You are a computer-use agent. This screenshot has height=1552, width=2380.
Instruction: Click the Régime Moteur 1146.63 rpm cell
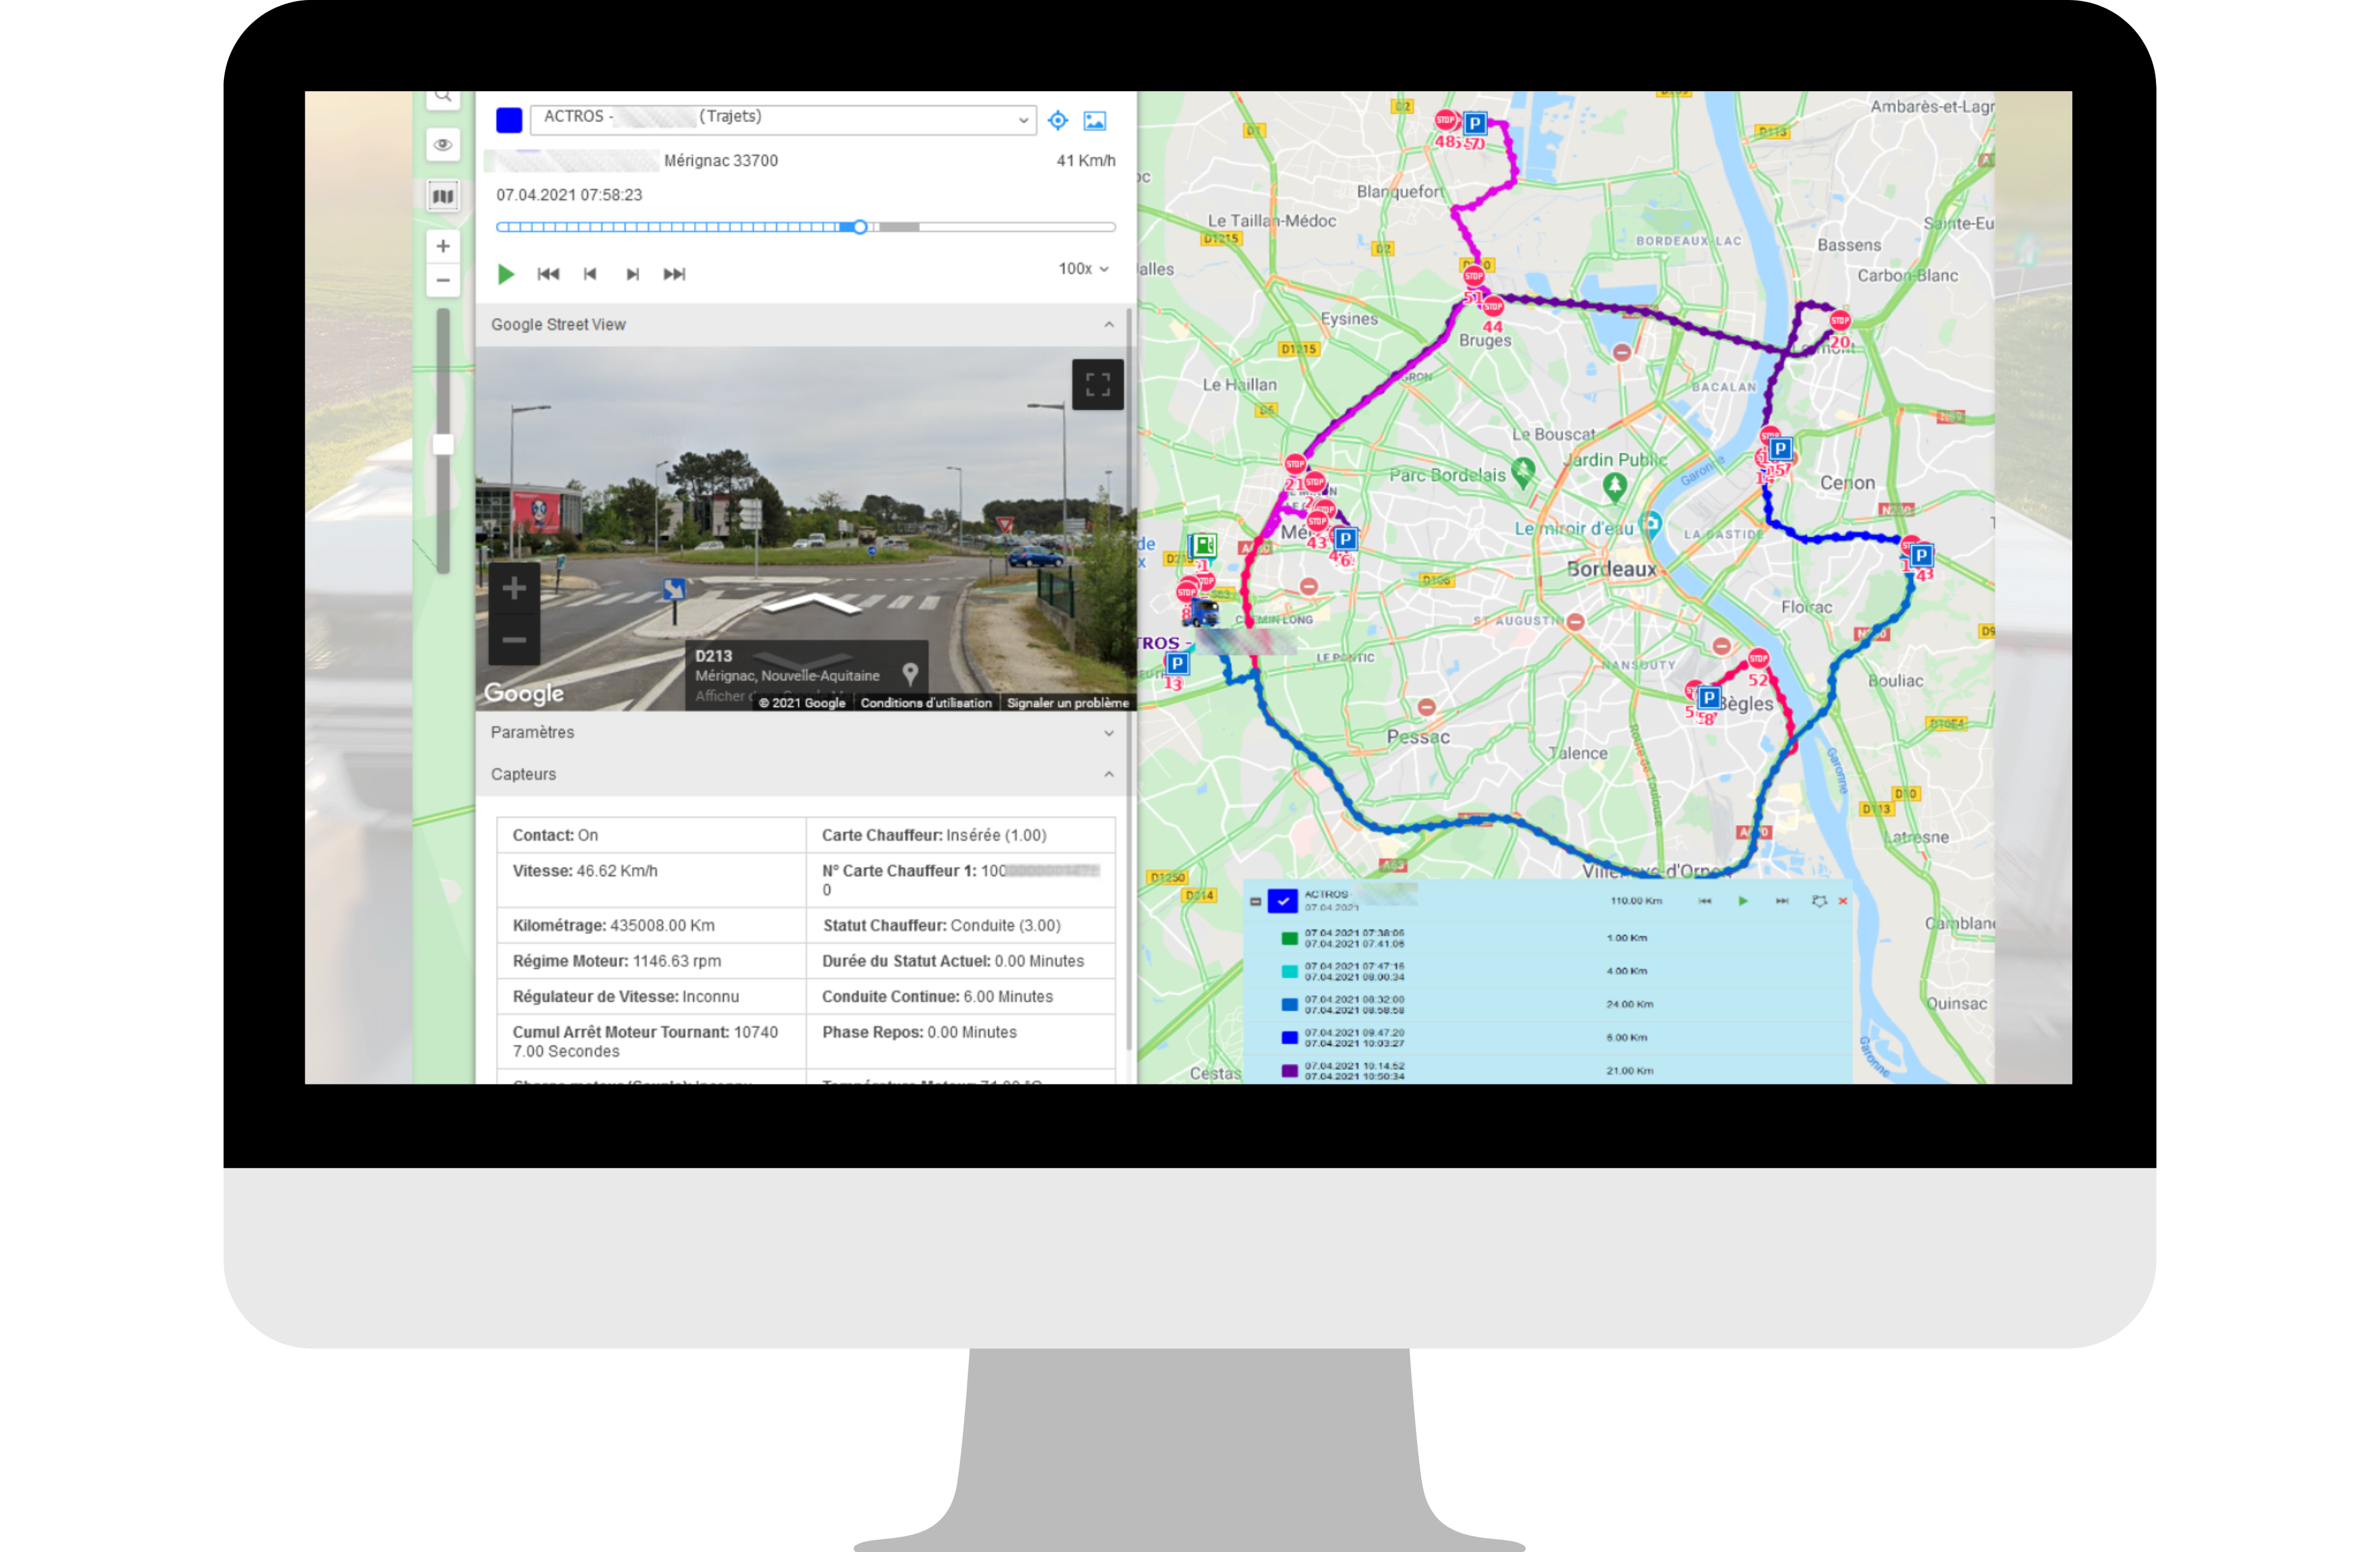(x=651, y=961)
